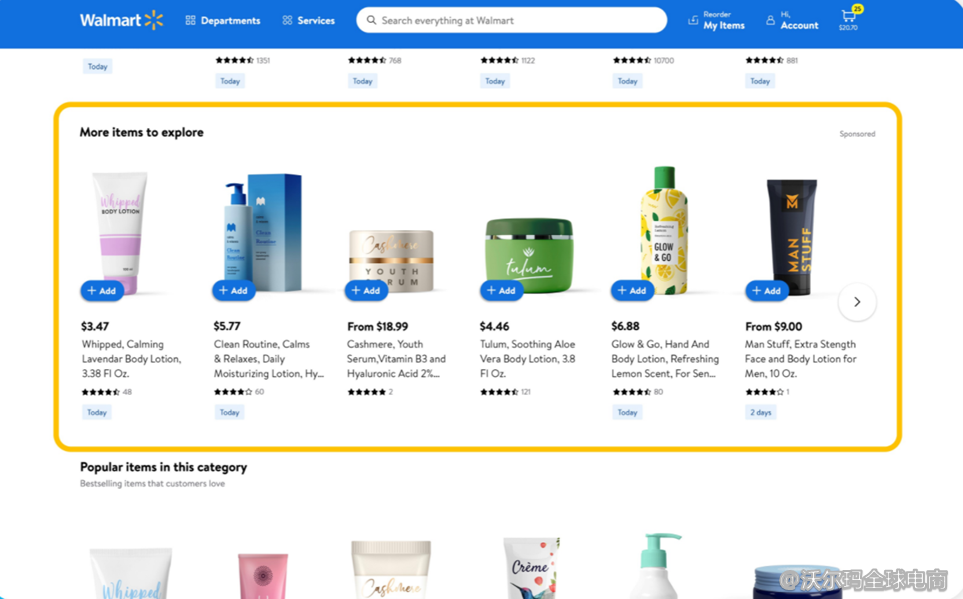Image resolution: width=963 pixels, height=599 pixels.
Task: Open the Services menu
Action: (x=309, y=20)
